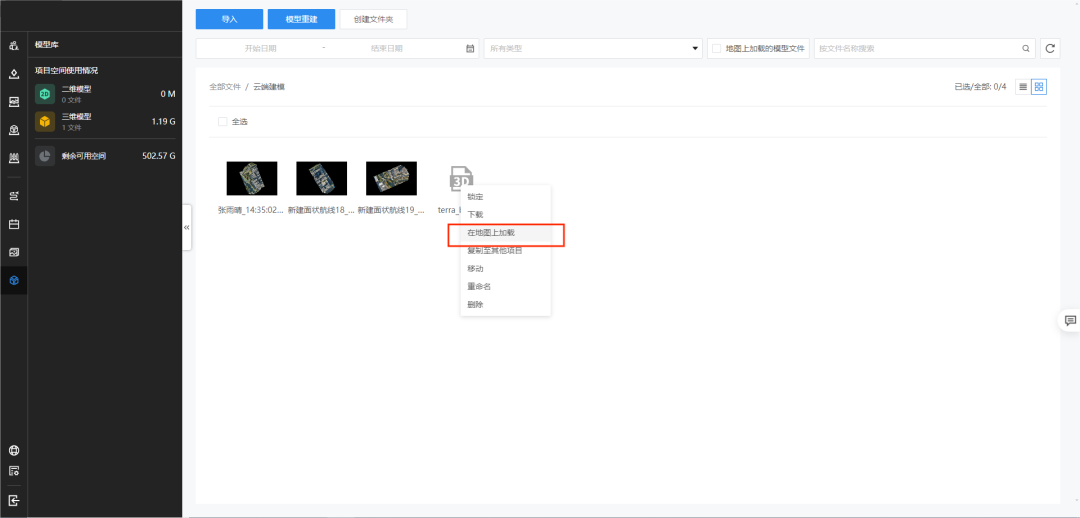
Task: Select the blue cube model library icon
Action: 14,280
